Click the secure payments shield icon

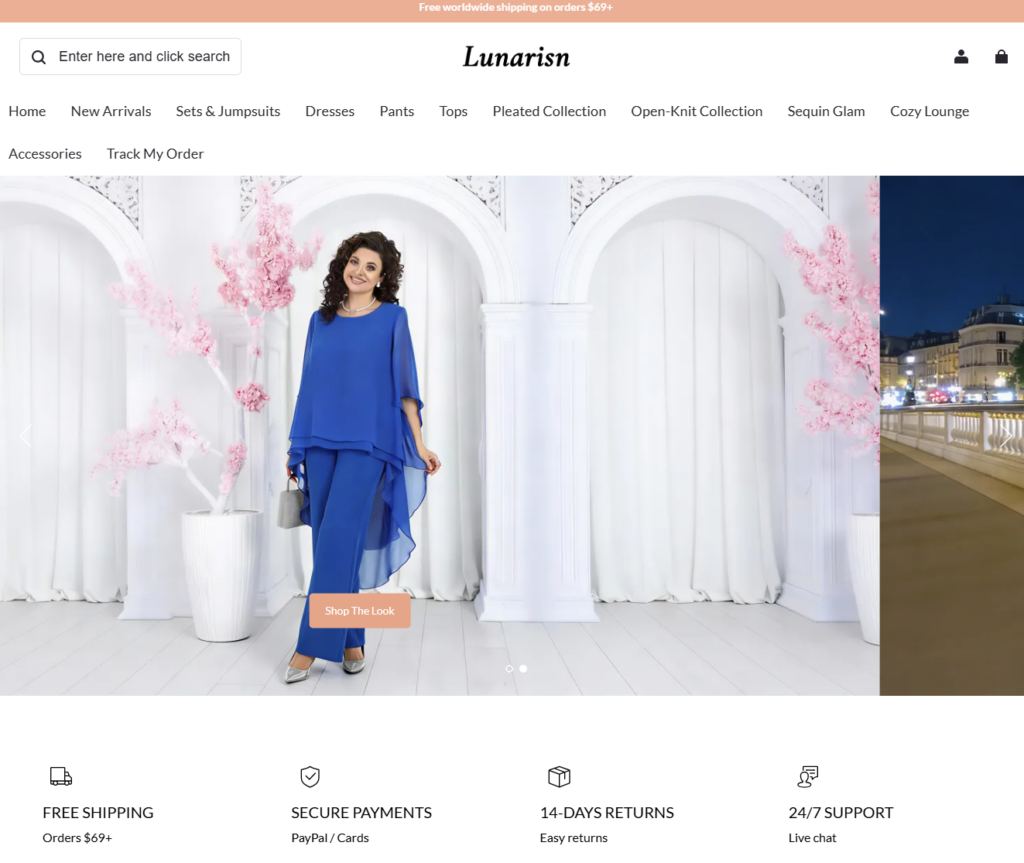pyautogui.click(x=310, y=776)
